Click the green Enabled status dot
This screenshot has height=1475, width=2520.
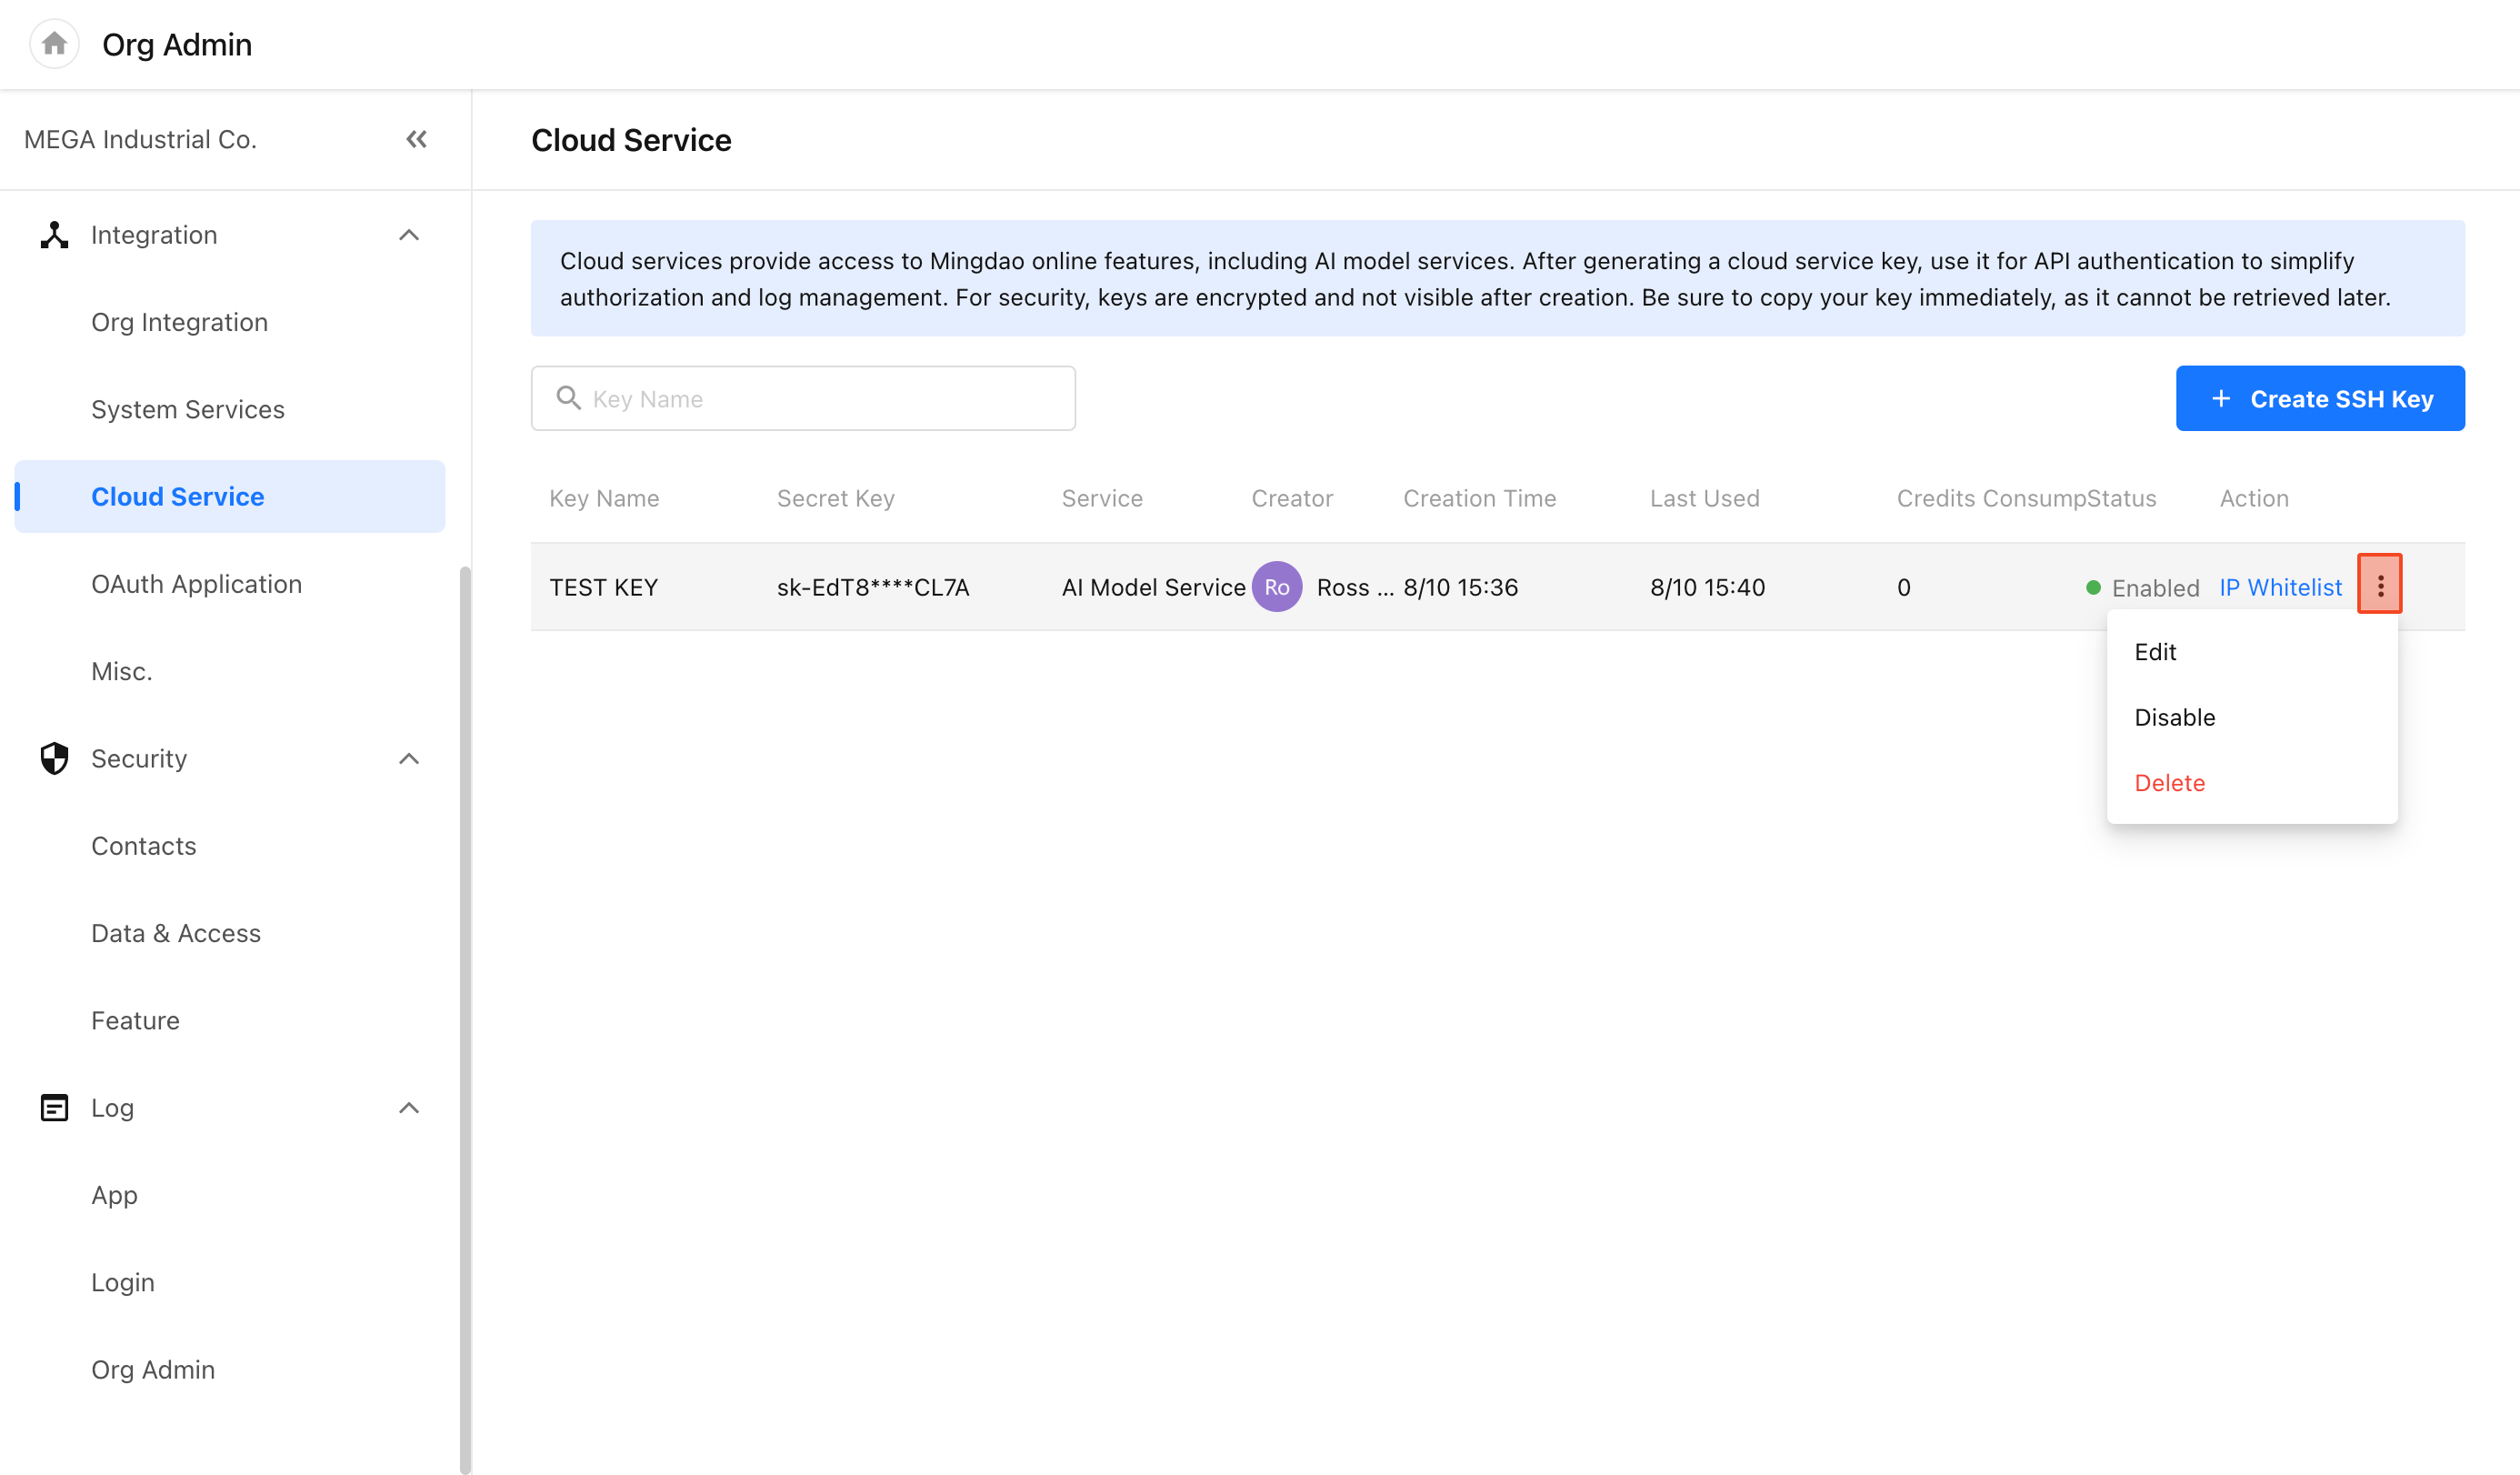(x=2093, y=588)
